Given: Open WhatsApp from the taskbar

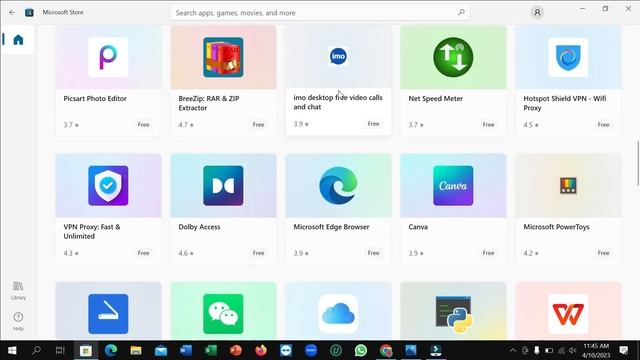Looking at the screenshot, I should pos(361,350).
